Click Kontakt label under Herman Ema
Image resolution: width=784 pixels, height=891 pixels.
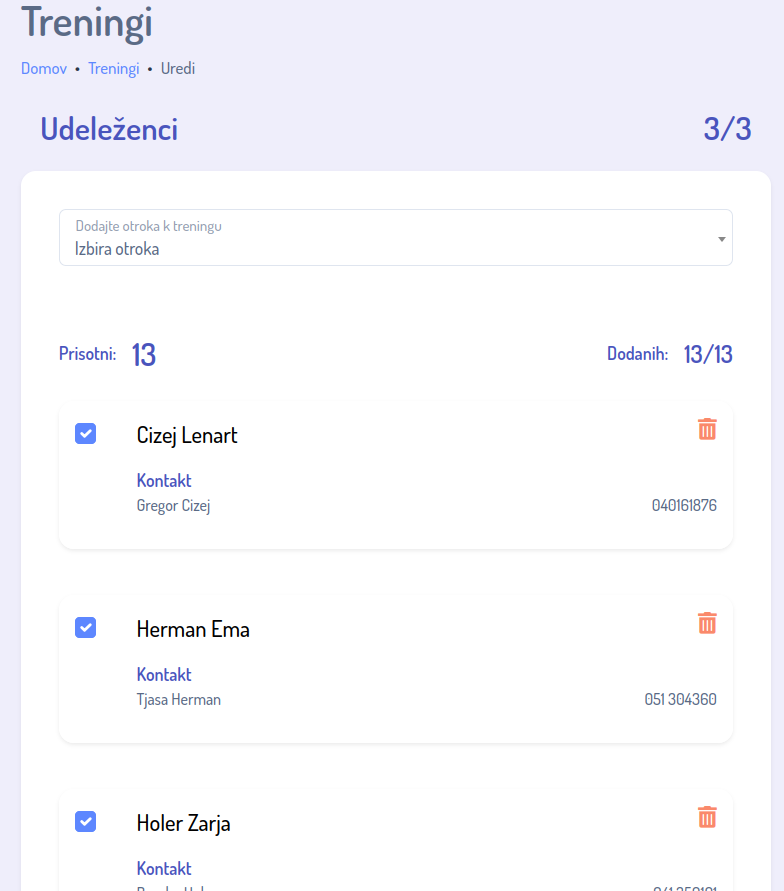click(164, 675)
